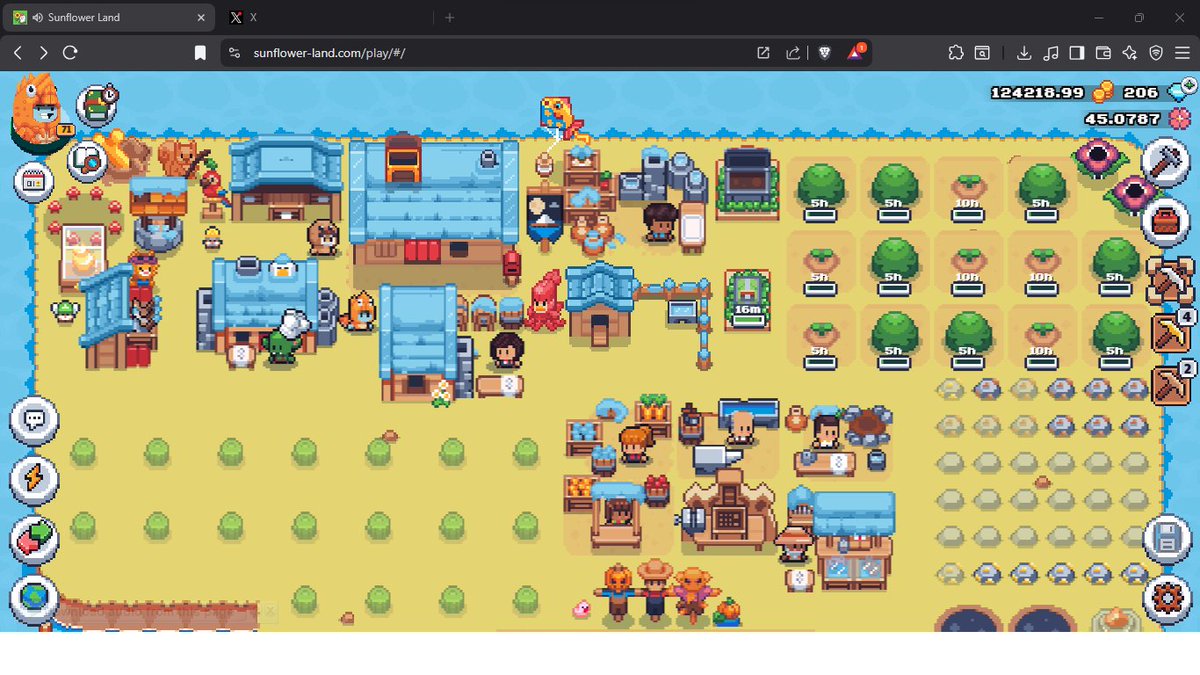Screen dimensions: 1200x675
Task: Select the pickaxe slot with count 2
Action: click(1170, 384)
